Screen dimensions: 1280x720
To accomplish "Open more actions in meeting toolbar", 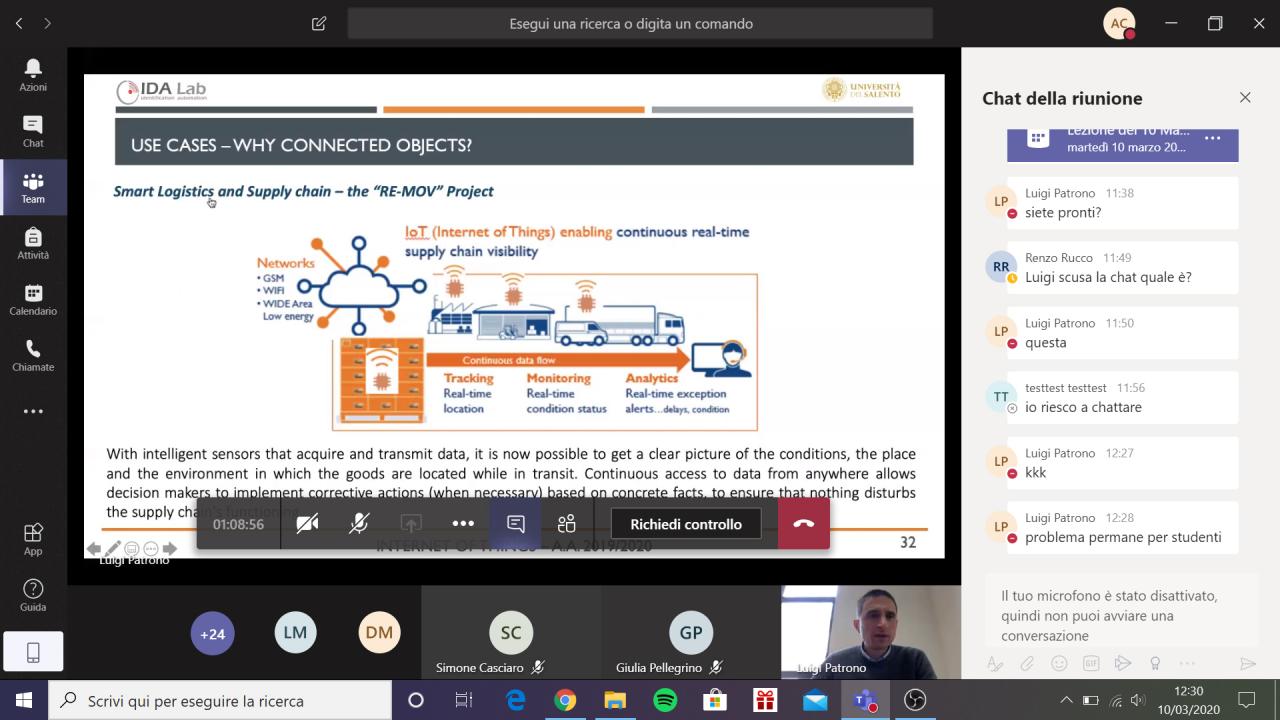I will click(x=463, y=524).
